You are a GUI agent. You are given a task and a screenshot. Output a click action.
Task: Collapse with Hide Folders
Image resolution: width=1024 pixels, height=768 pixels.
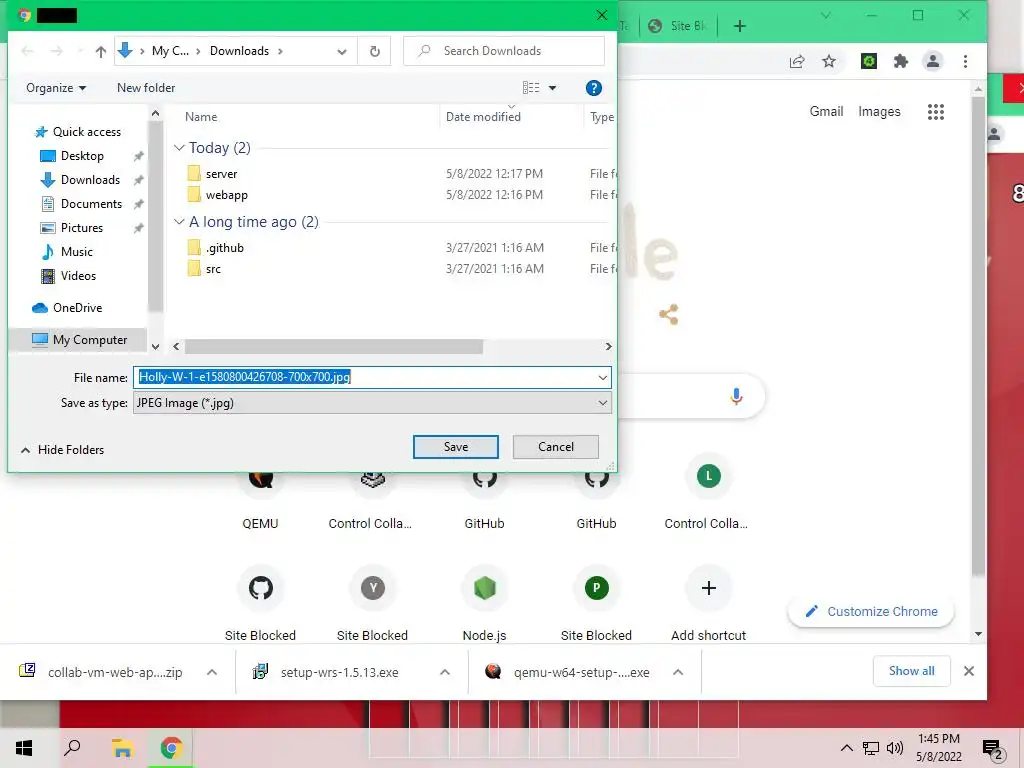pos(63,450)
